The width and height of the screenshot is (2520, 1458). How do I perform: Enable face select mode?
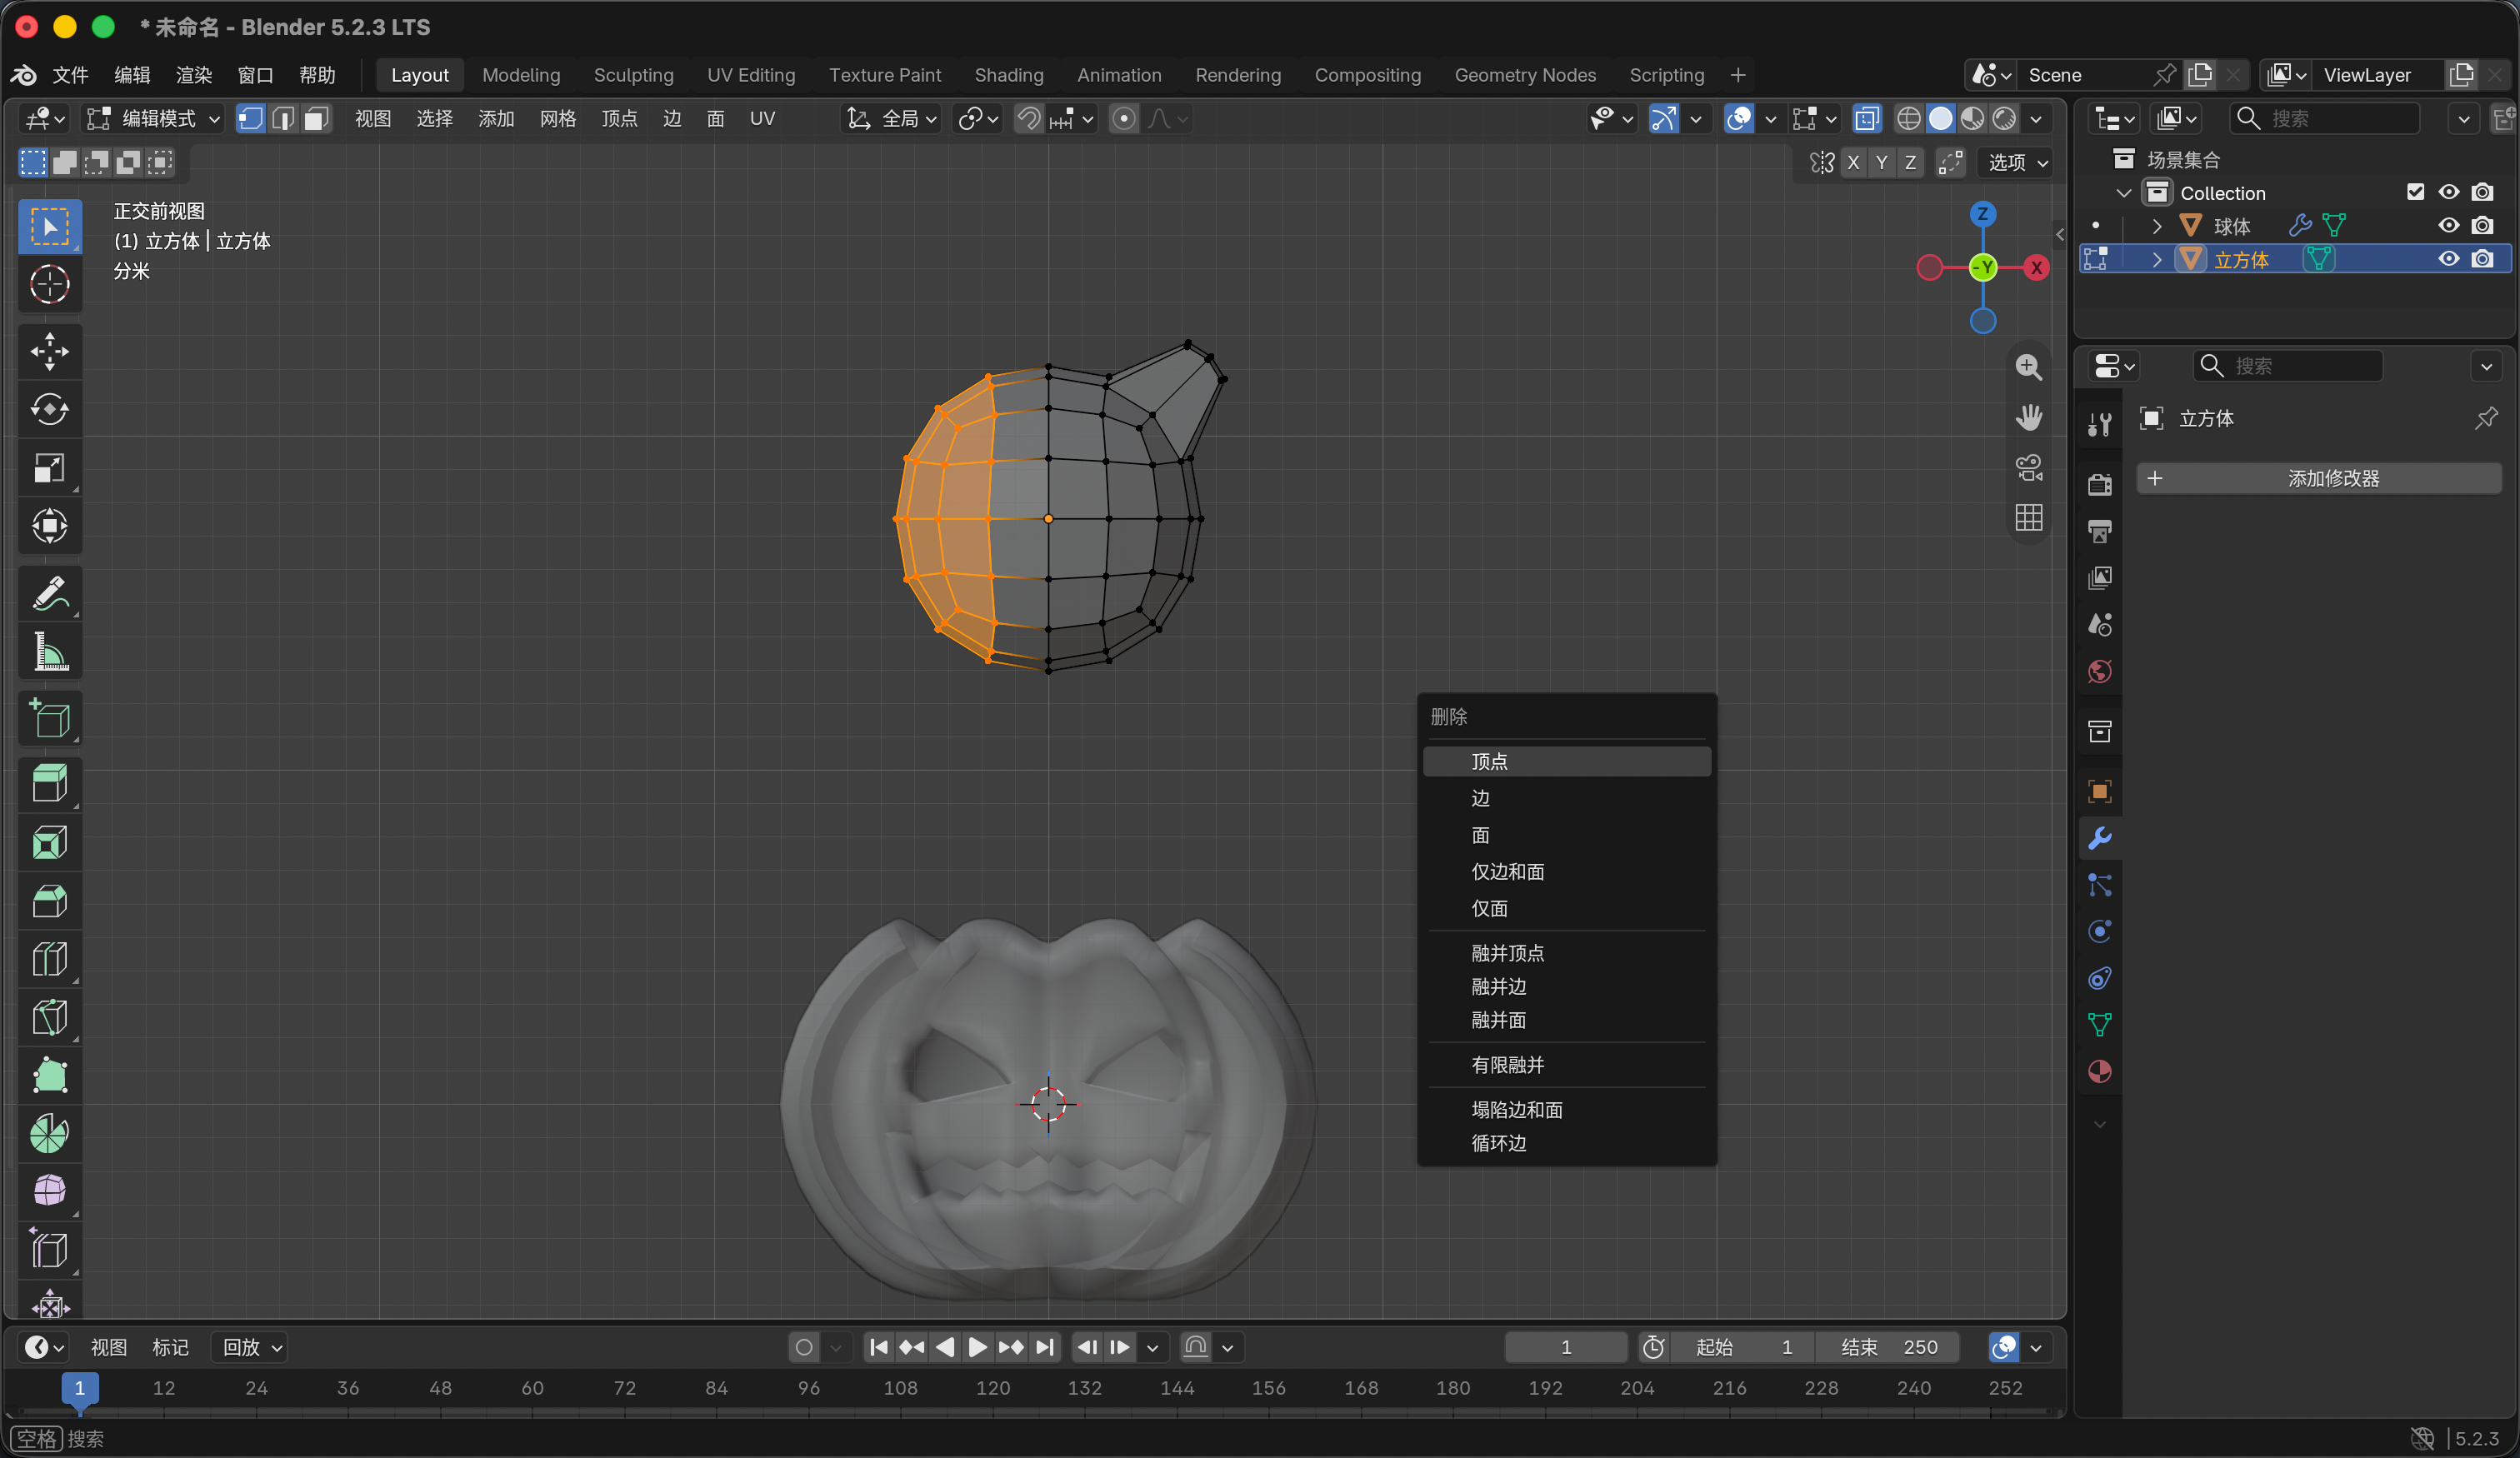pos(316,119)
